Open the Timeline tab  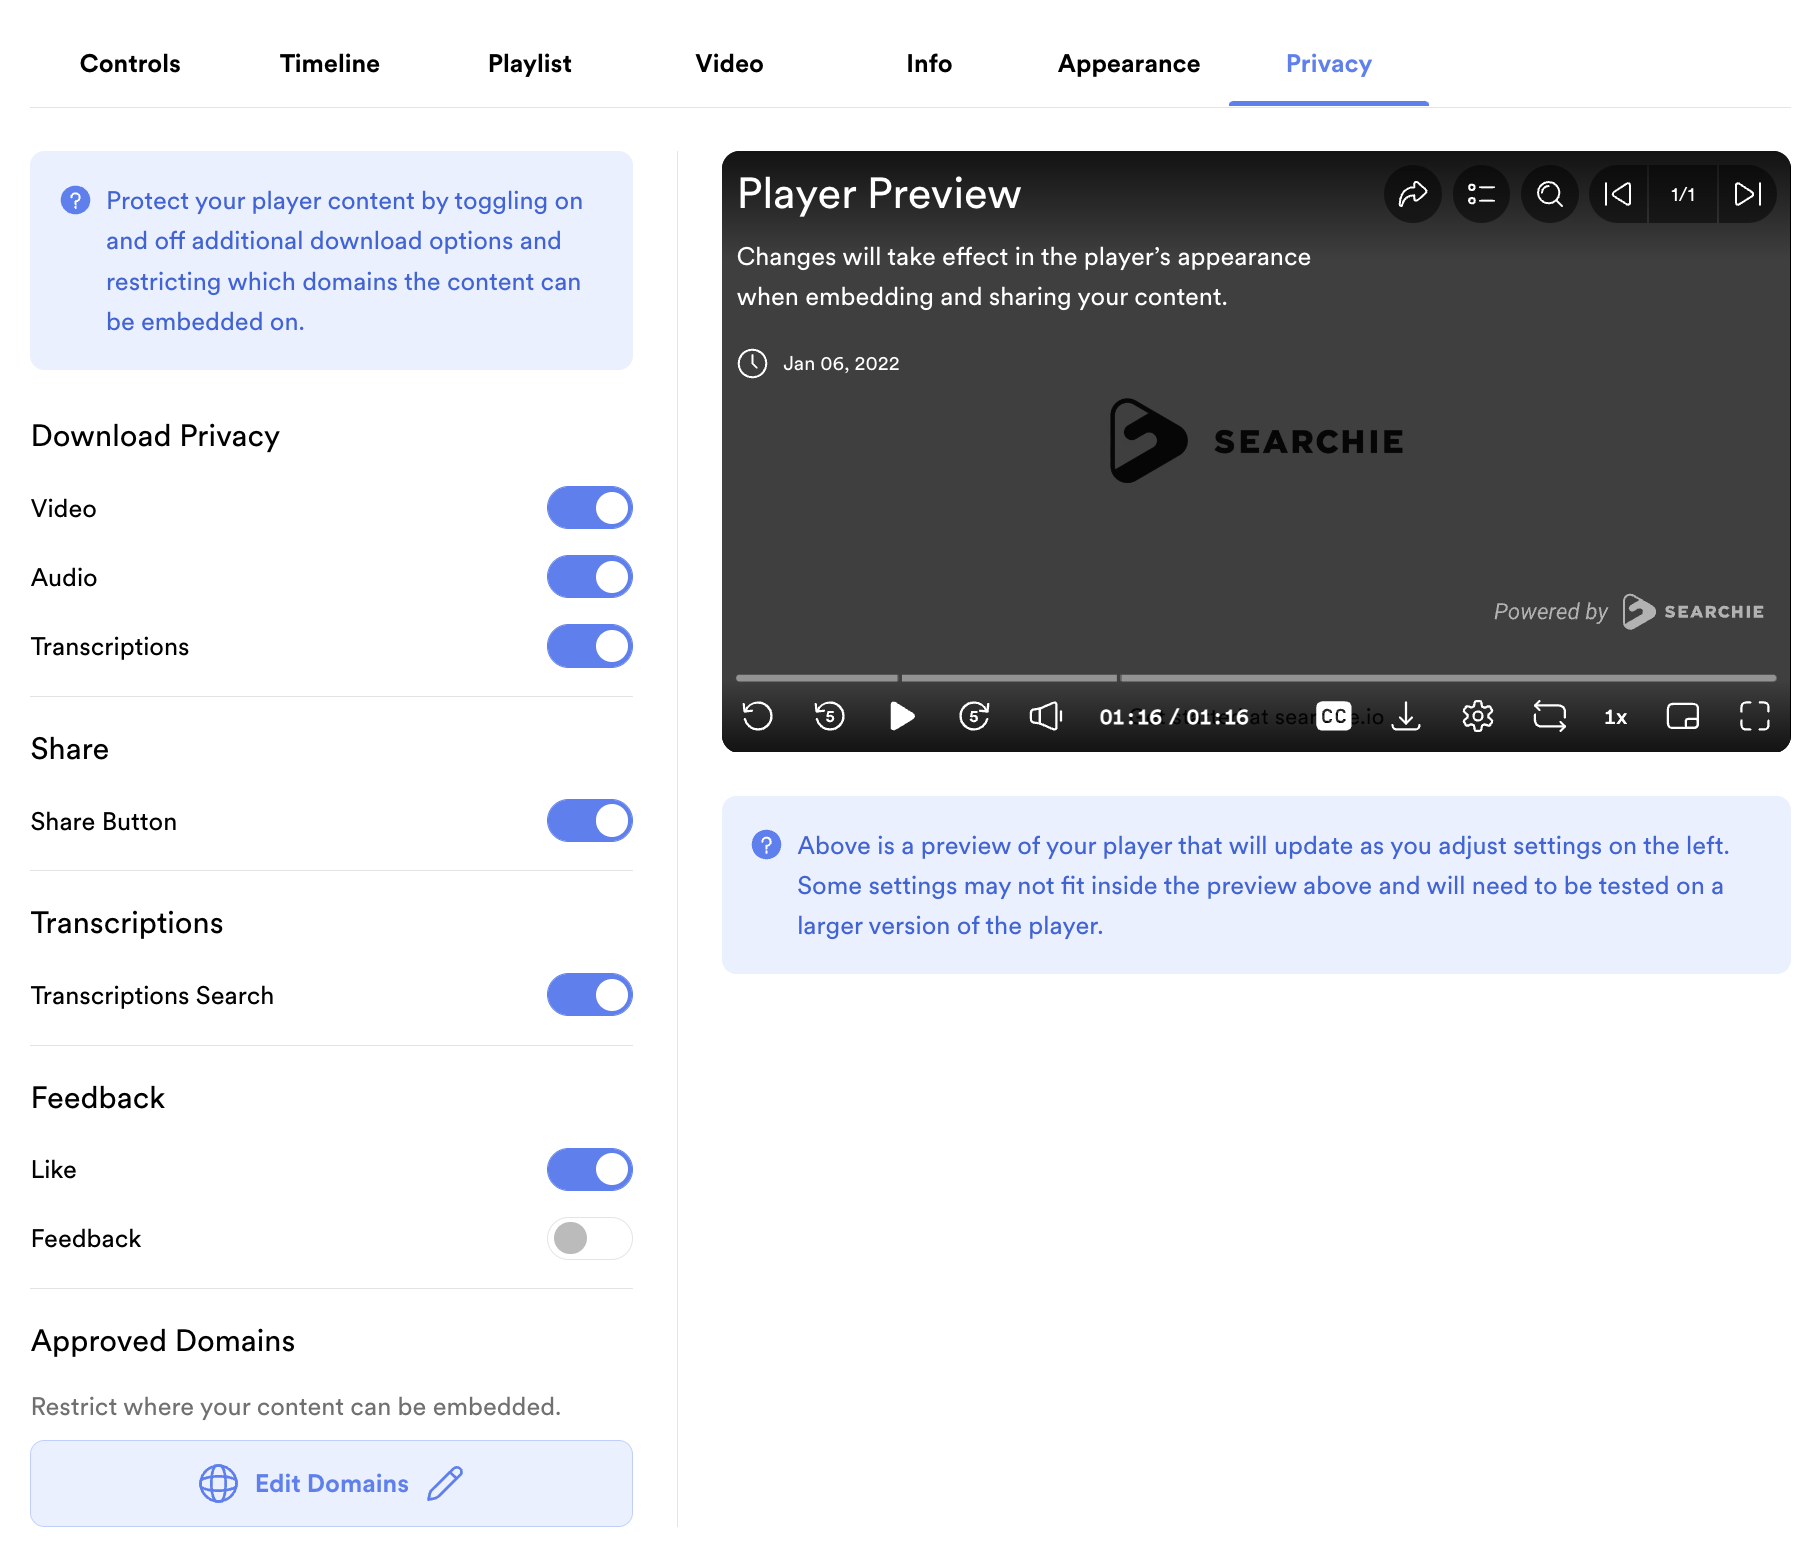tap(330, 64)
